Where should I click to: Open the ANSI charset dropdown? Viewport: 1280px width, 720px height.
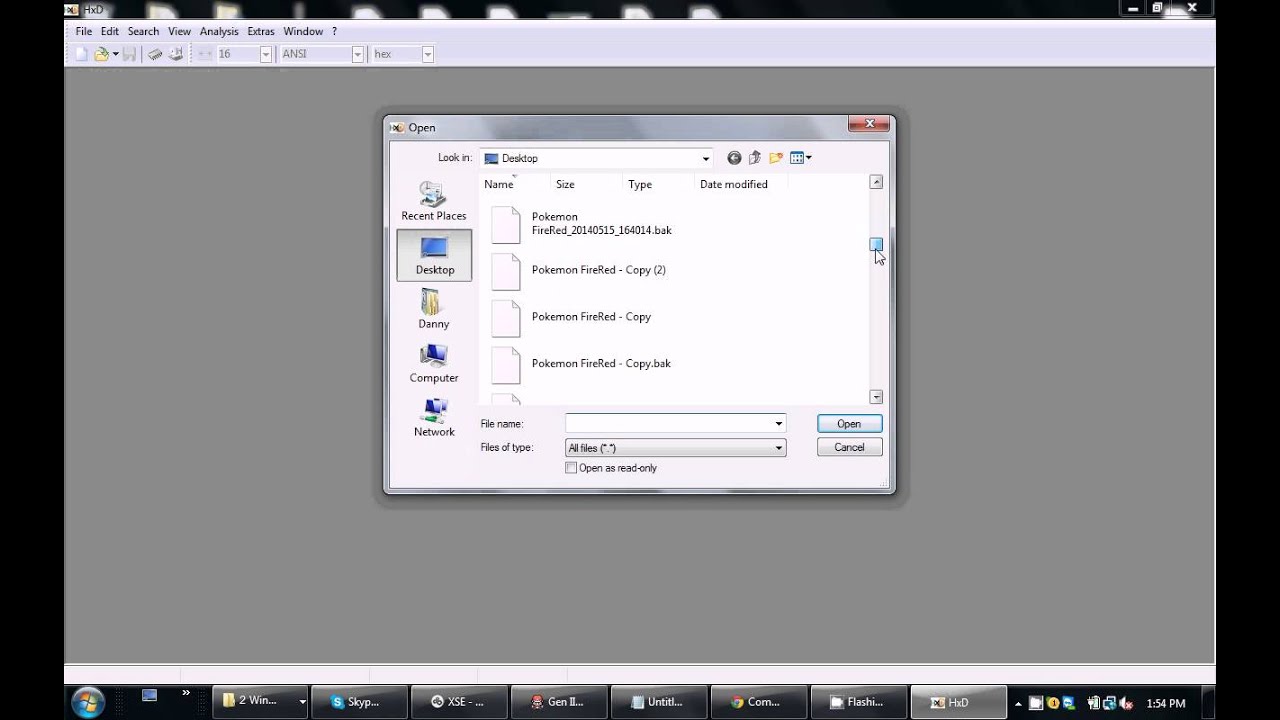point(357,54)
